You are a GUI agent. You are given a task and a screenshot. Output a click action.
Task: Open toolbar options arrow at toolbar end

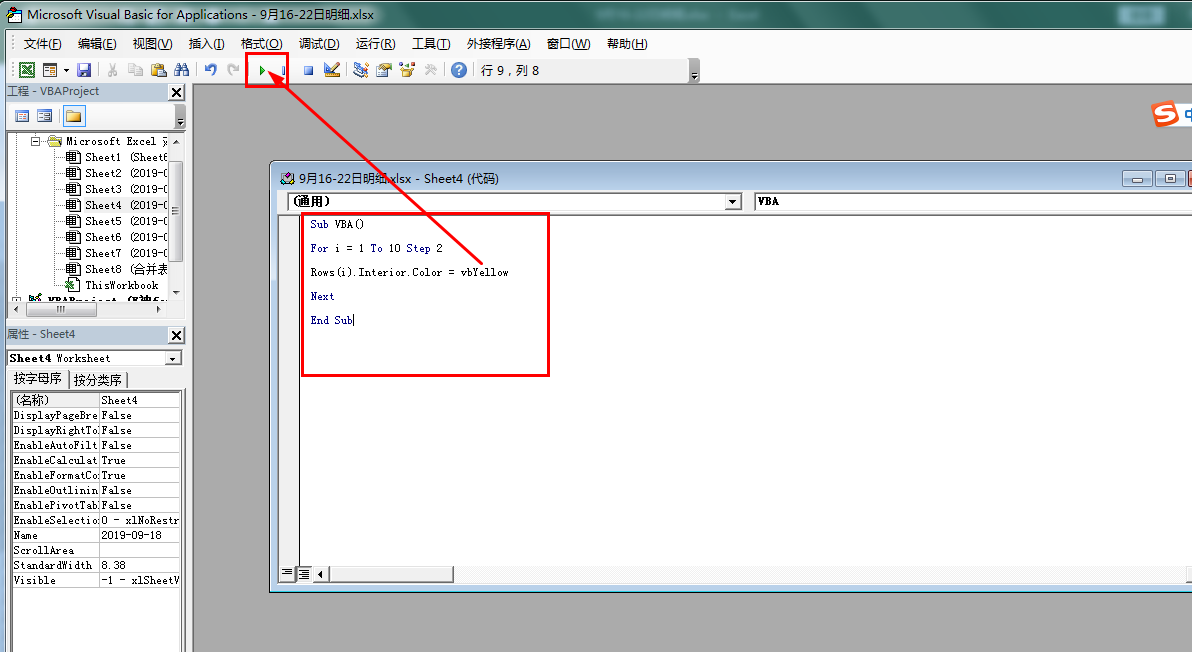694,71
